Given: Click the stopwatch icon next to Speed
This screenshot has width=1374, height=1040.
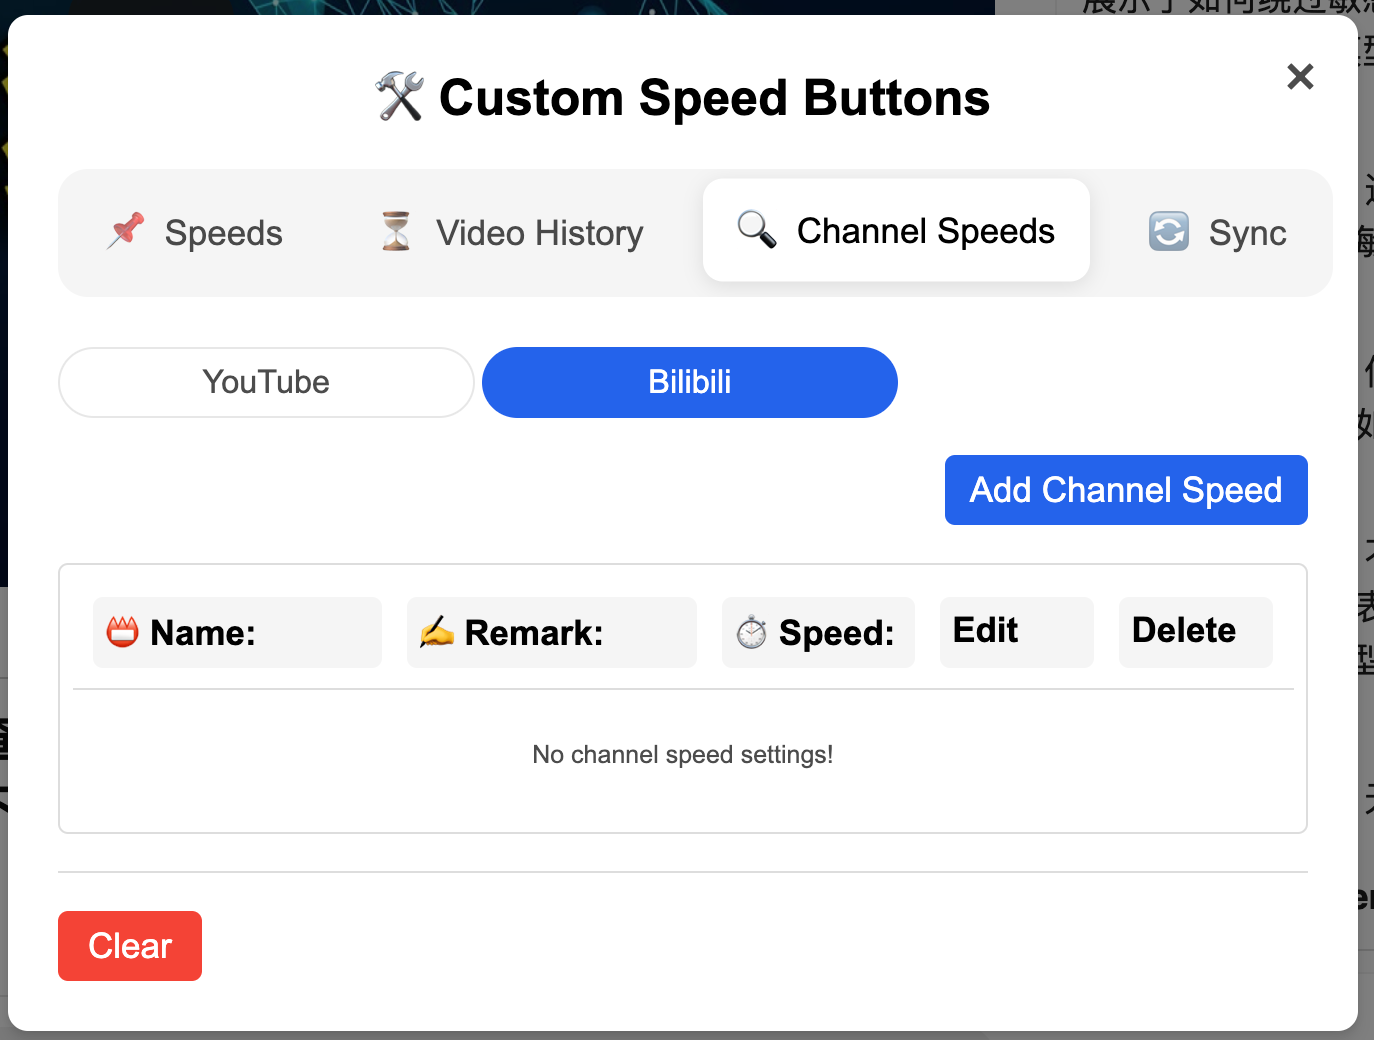Looking at the screenshot, I should click(x=751, y=632).
